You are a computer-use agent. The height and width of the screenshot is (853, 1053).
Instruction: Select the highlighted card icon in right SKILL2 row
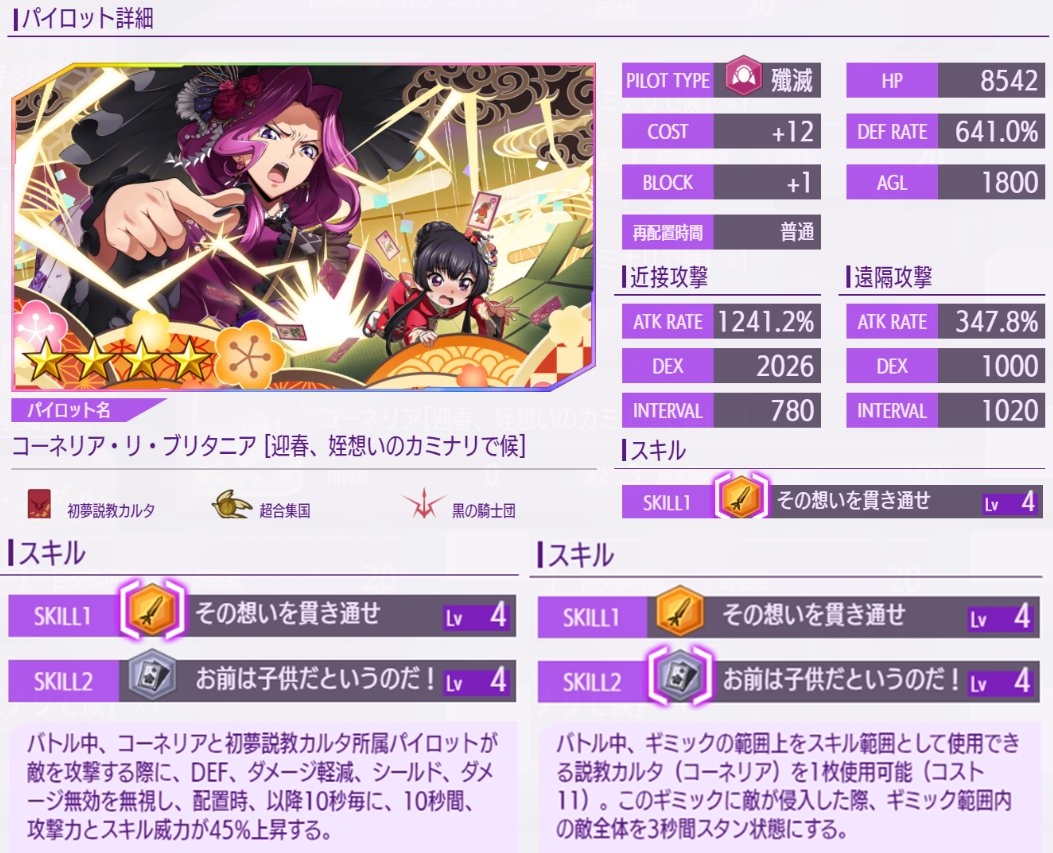680,676
